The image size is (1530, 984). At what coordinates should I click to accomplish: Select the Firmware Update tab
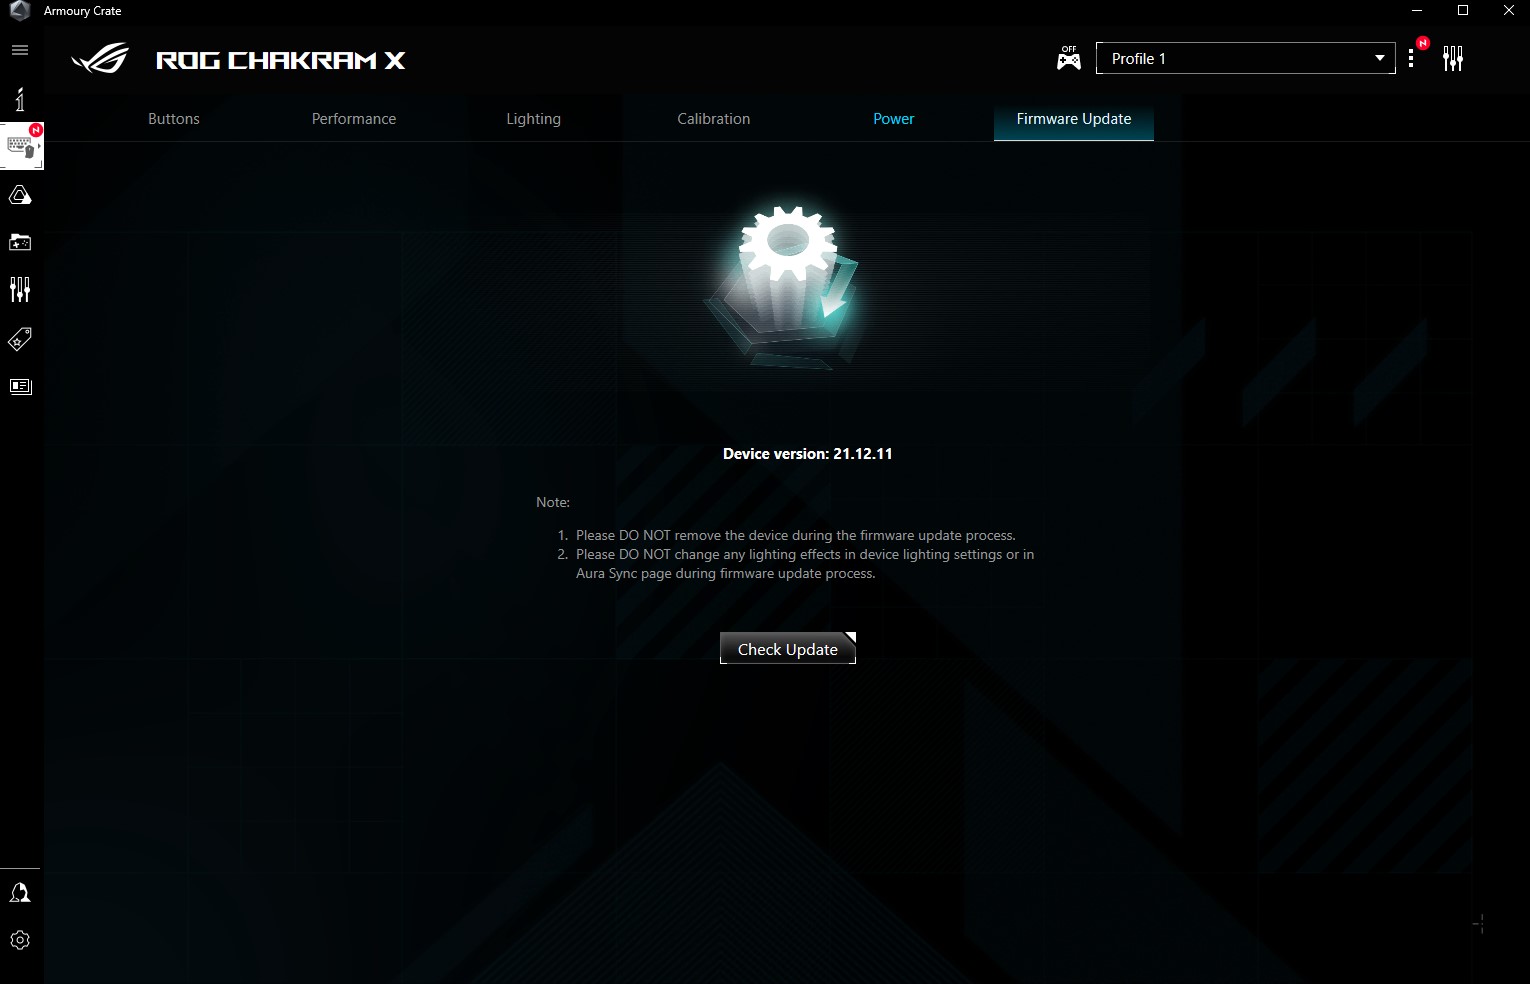click(1074, 118)
